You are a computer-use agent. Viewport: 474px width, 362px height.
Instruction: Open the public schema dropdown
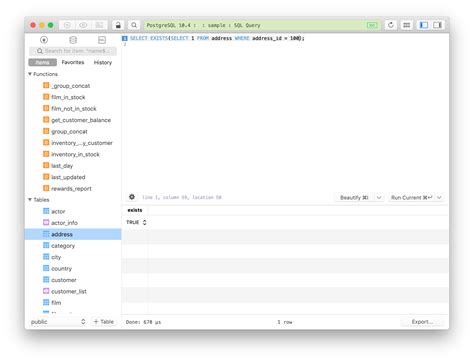(58, 322)
